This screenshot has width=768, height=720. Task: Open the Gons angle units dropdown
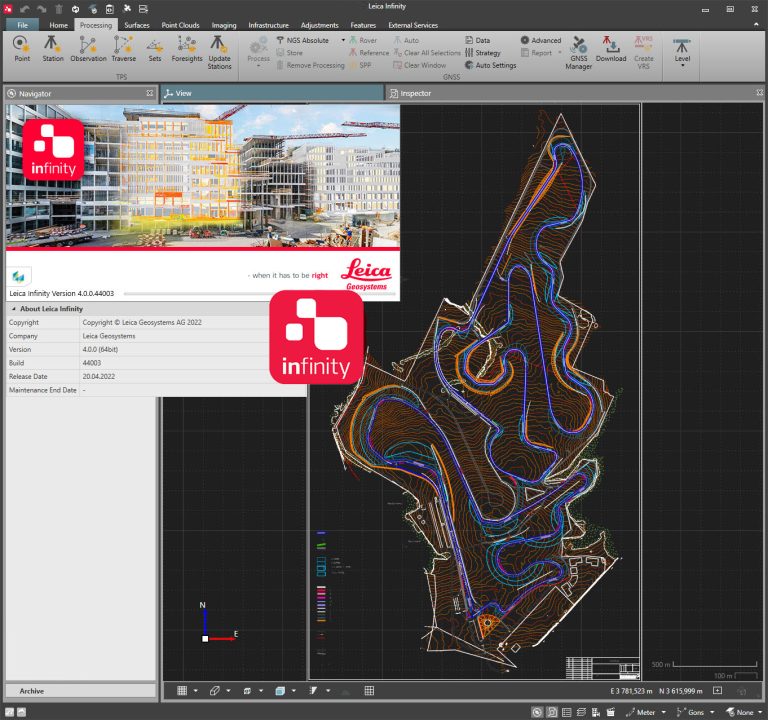[712, 712]
